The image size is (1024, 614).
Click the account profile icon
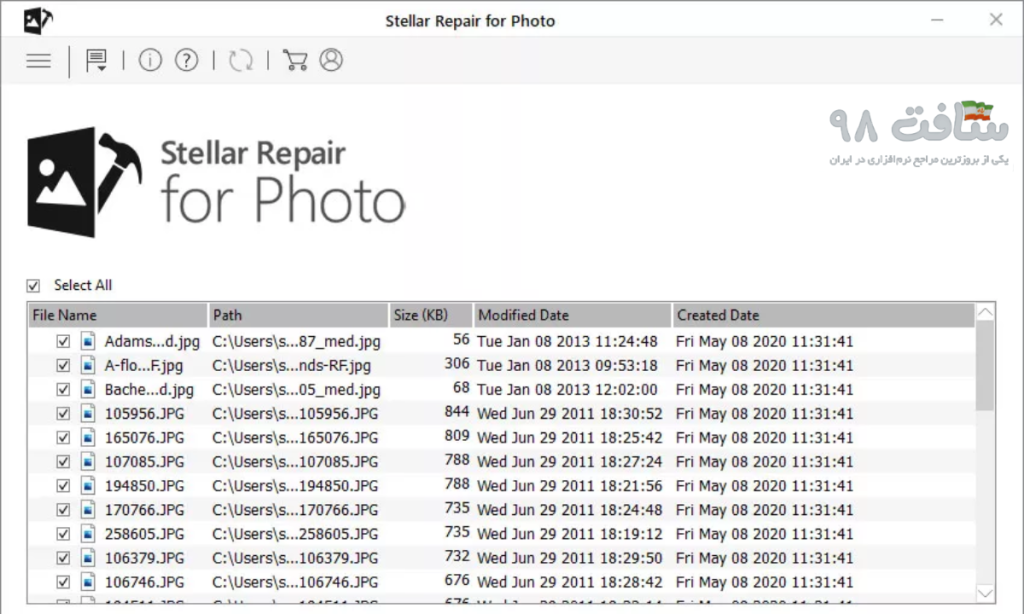[x=331, y=60]
